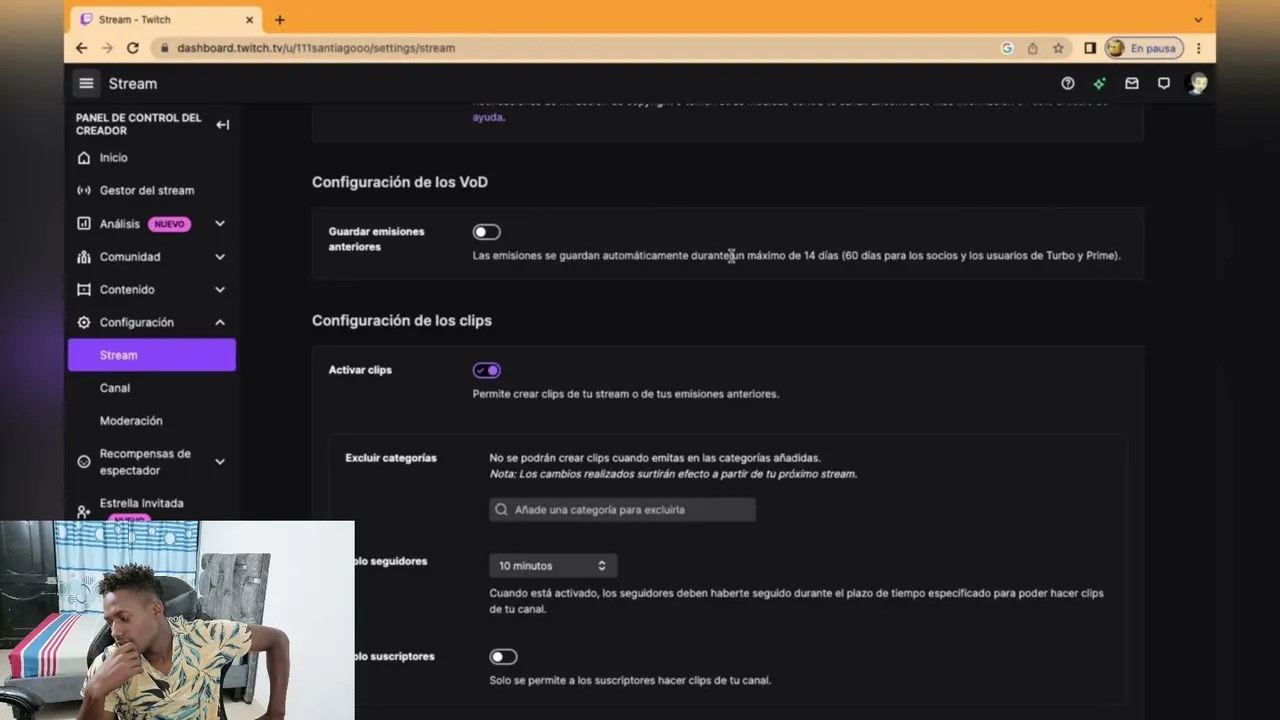Viewport: 1280px width, 720px height.
Task: Open the Twitch help question-mark icon
Action: (1068, 84)
